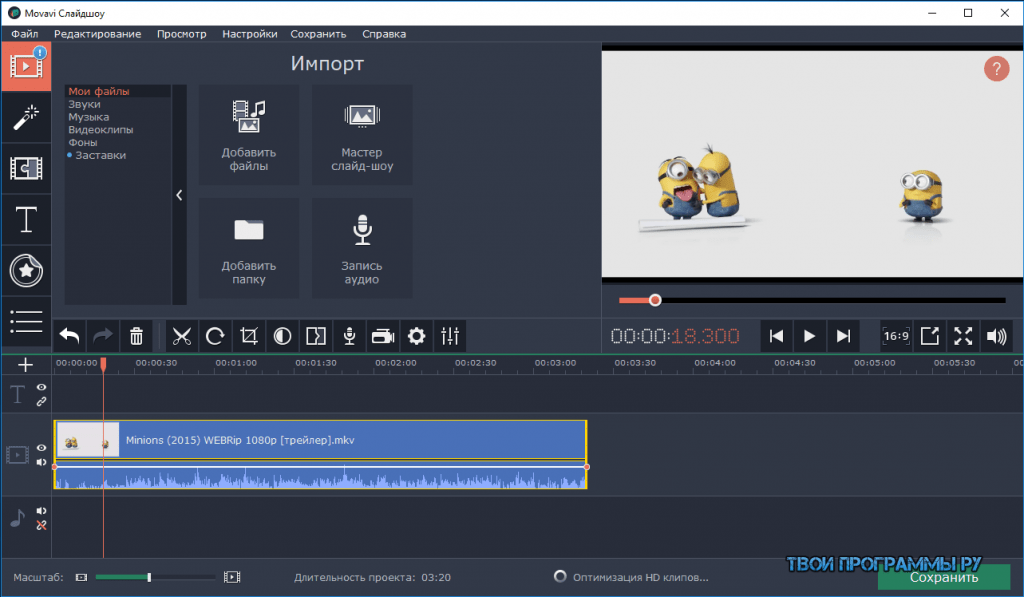Screen dimensions: 1024x597
Task: Open the Transitions tab
Action: pyautogui.click(x=25, y=169)
